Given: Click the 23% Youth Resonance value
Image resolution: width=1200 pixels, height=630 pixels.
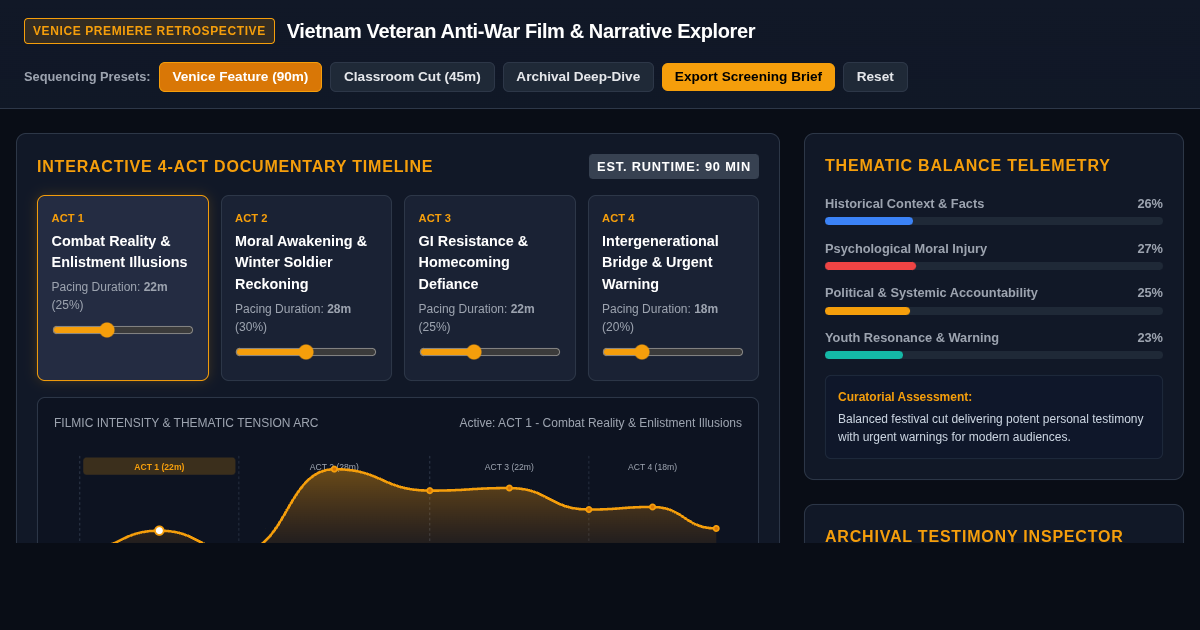Looking at the screenshot, I should pos(1150,338).
